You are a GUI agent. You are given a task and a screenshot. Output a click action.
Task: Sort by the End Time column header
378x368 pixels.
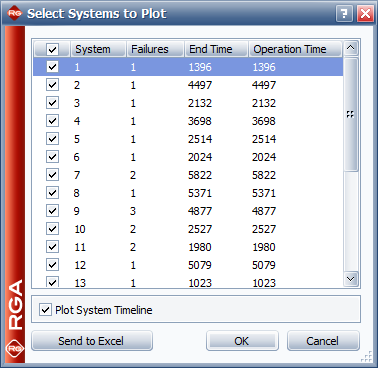click(216, 49)
